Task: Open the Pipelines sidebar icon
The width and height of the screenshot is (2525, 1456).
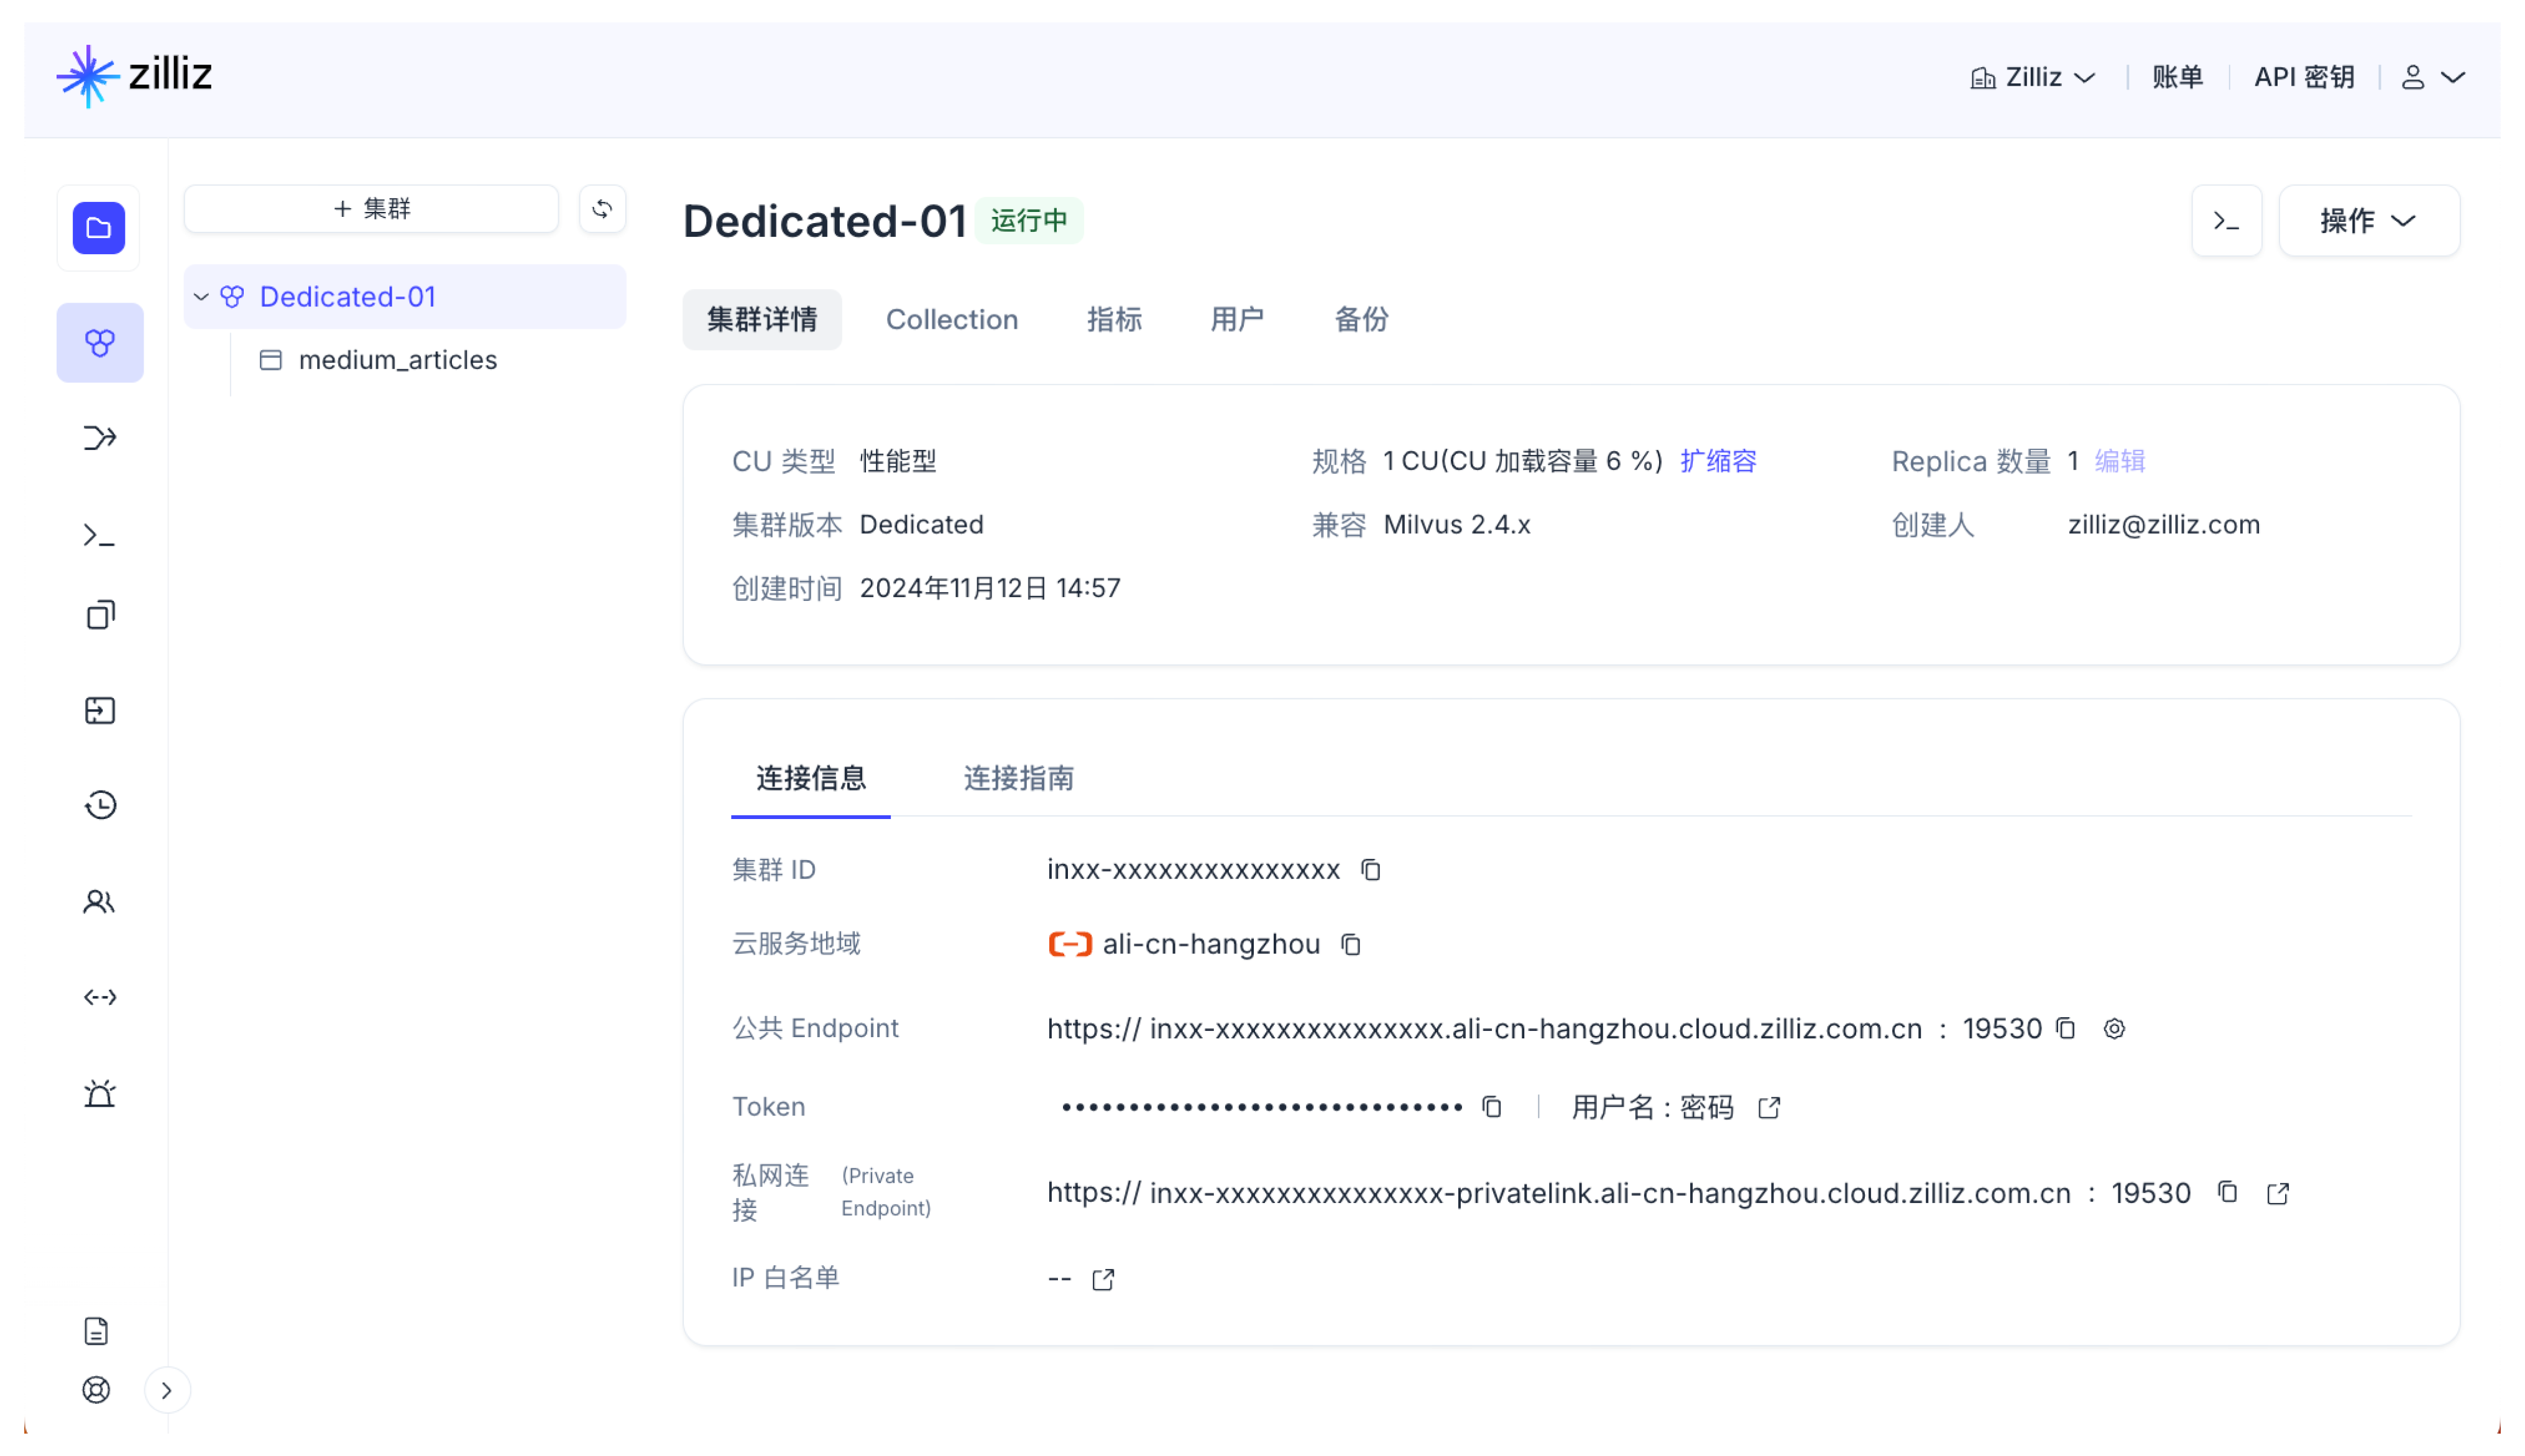Action: click(100, 437)
